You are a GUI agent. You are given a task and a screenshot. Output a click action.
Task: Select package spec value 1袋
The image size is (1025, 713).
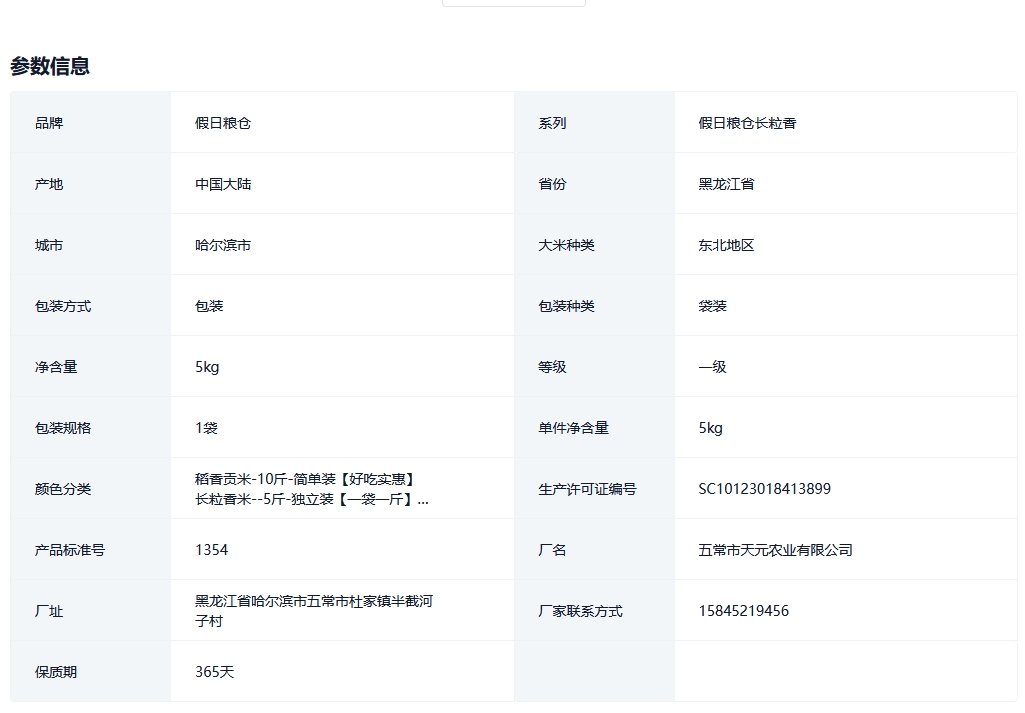pyautogui.click(x=207, y=428)
